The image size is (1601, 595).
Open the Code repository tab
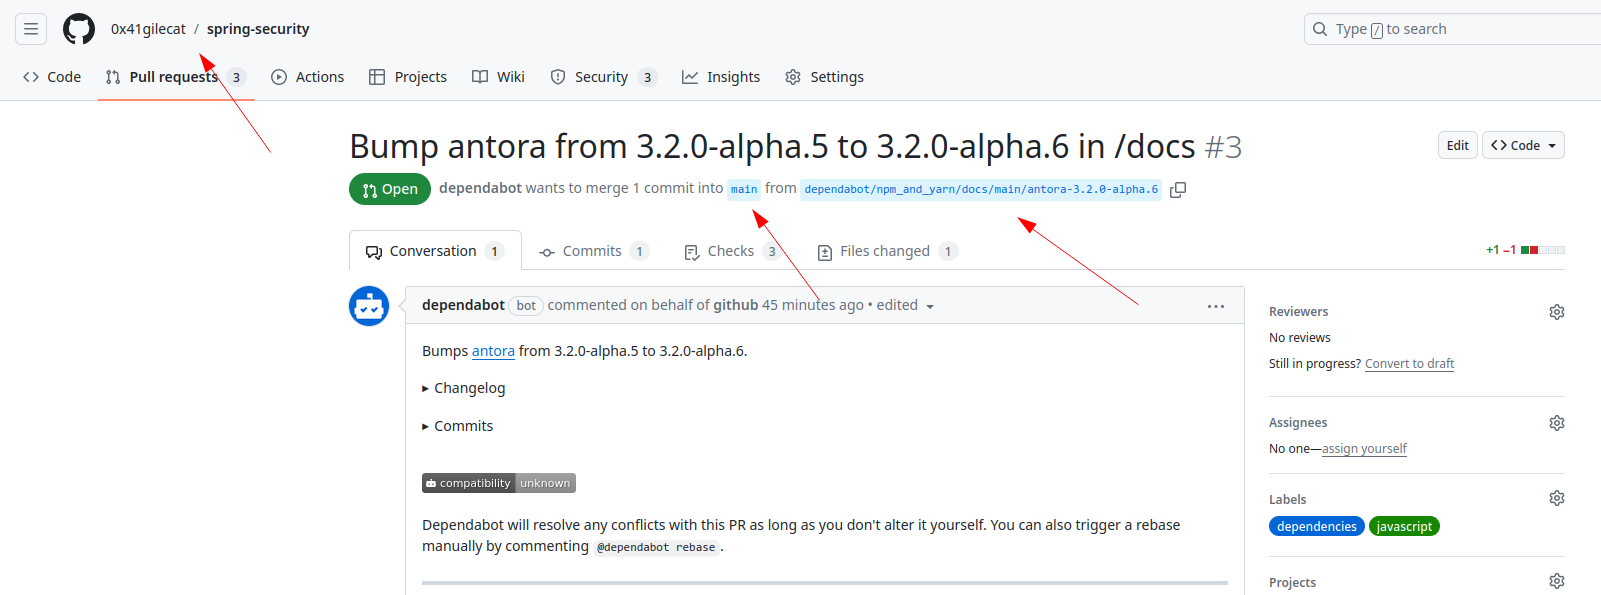(x=52, y=77)
